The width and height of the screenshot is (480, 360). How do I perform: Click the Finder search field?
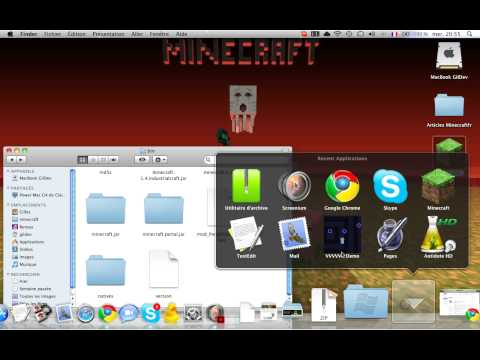pos(210,160)
